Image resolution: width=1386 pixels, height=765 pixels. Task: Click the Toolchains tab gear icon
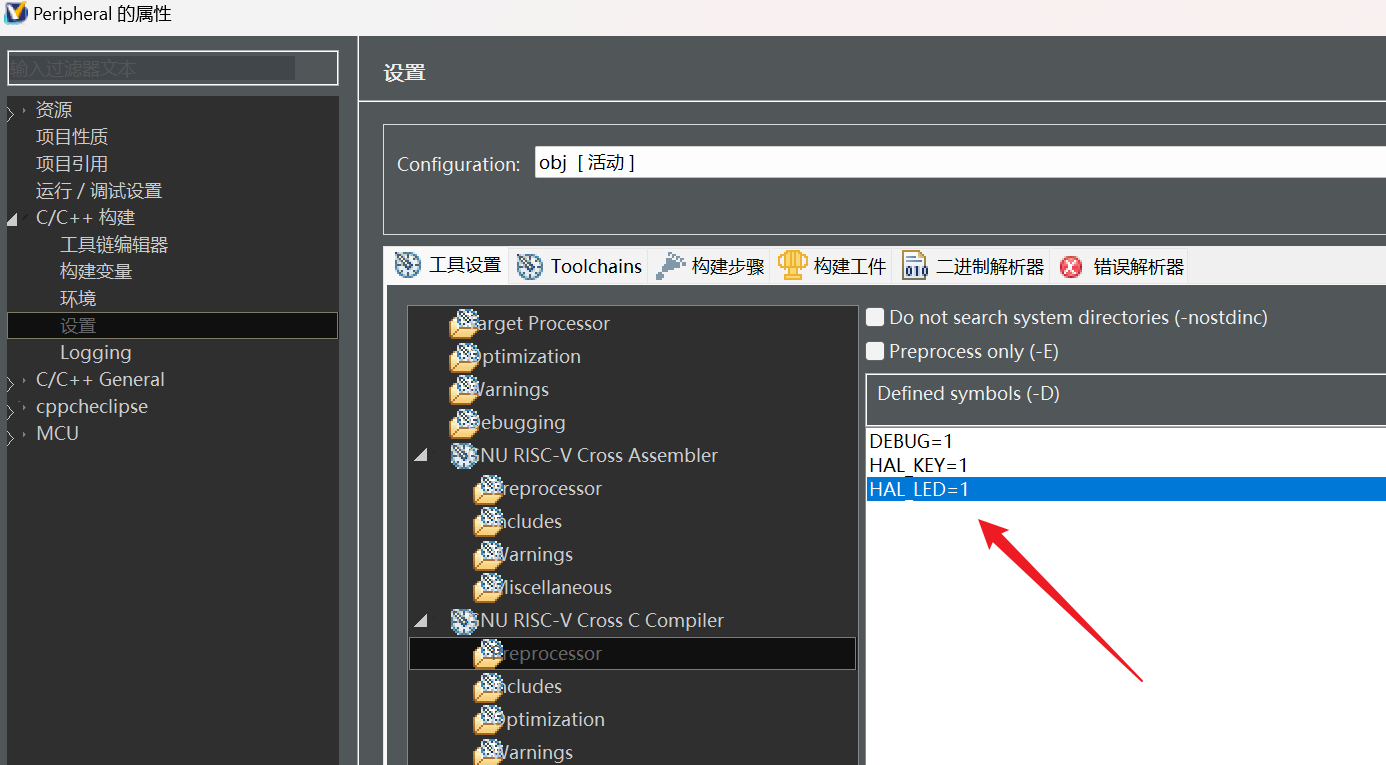[x=530, y=266]
